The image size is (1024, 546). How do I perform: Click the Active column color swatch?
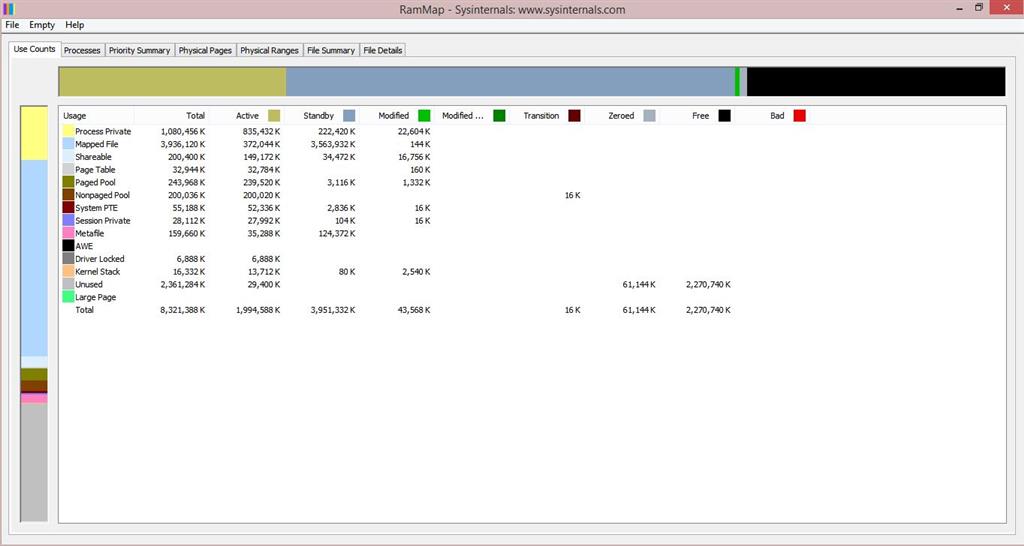point(274,116)
